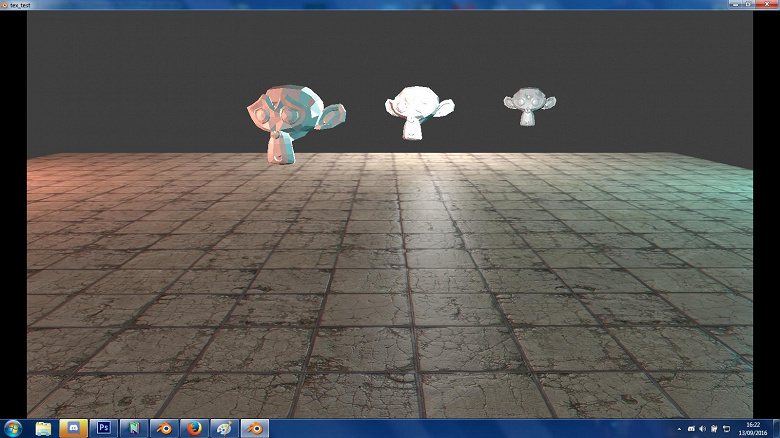Click the bright white middle monkey head
Image resolution: width=780 pixels, height=438 pixels.
[419, 112]
